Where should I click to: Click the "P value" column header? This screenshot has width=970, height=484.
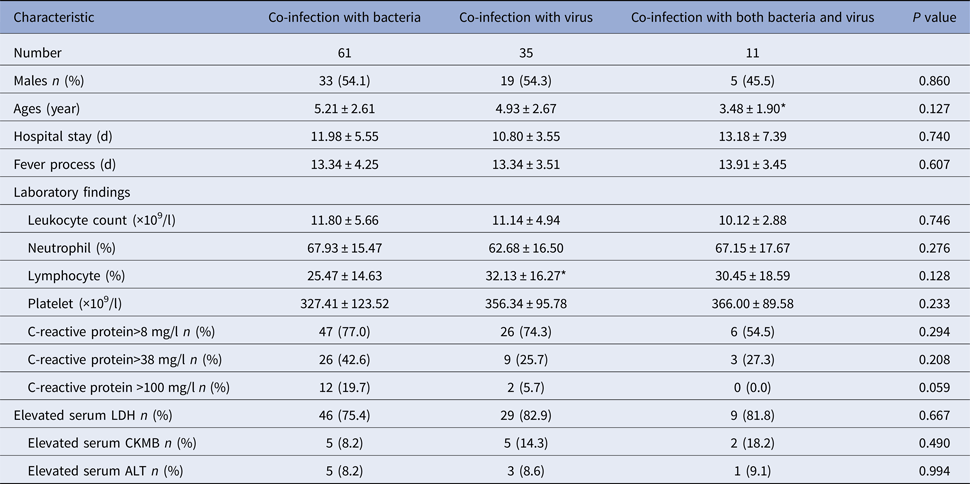click(x=921, y=17)
